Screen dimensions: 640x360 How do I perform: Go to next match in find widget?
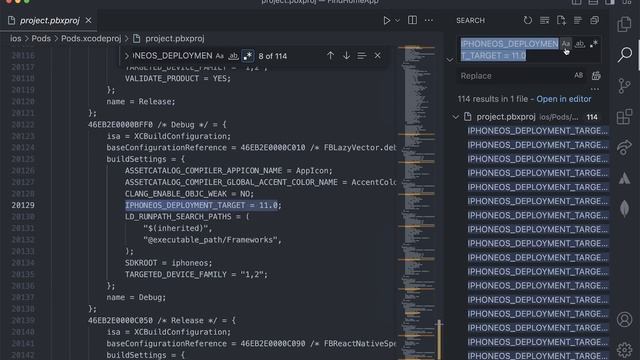click(x=346, y=56)
